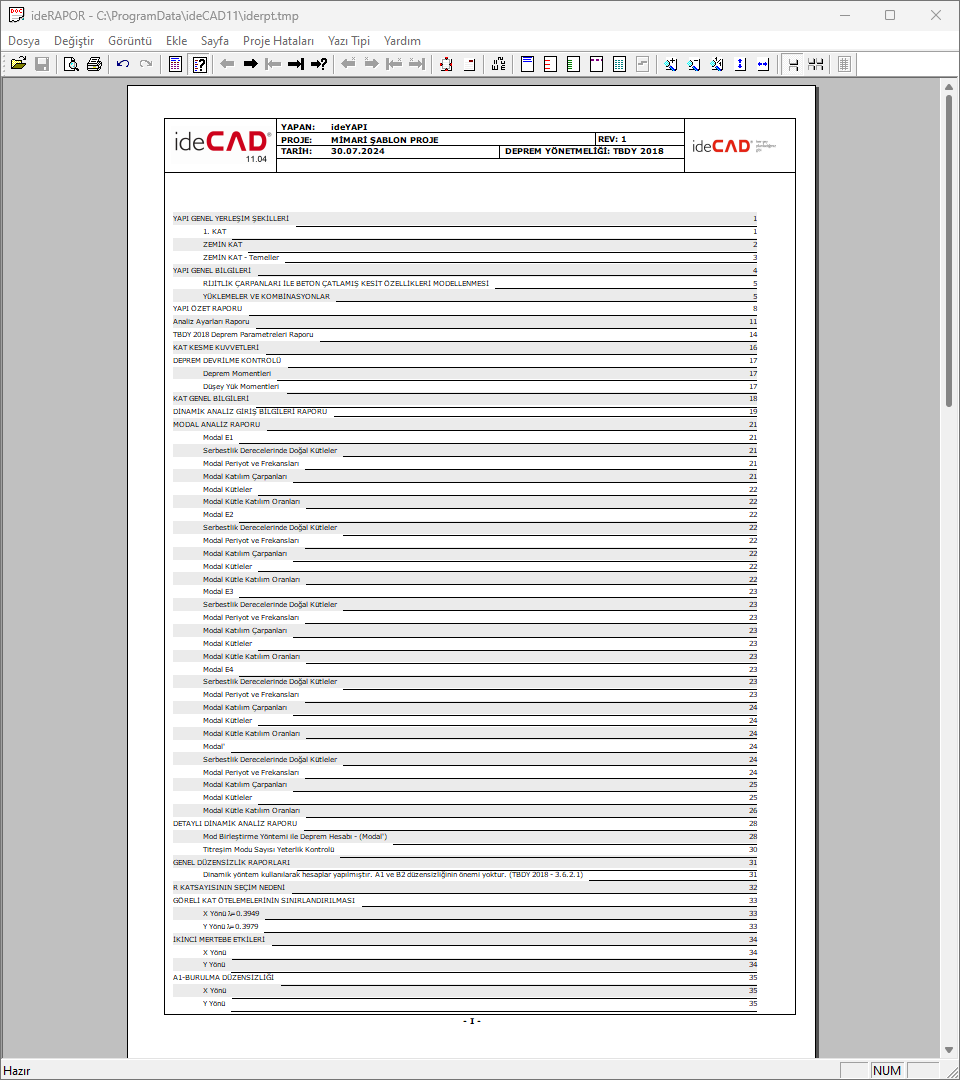
Task: Click the go-to-page arrow with question mark
Action: click(x=319, y=64)
